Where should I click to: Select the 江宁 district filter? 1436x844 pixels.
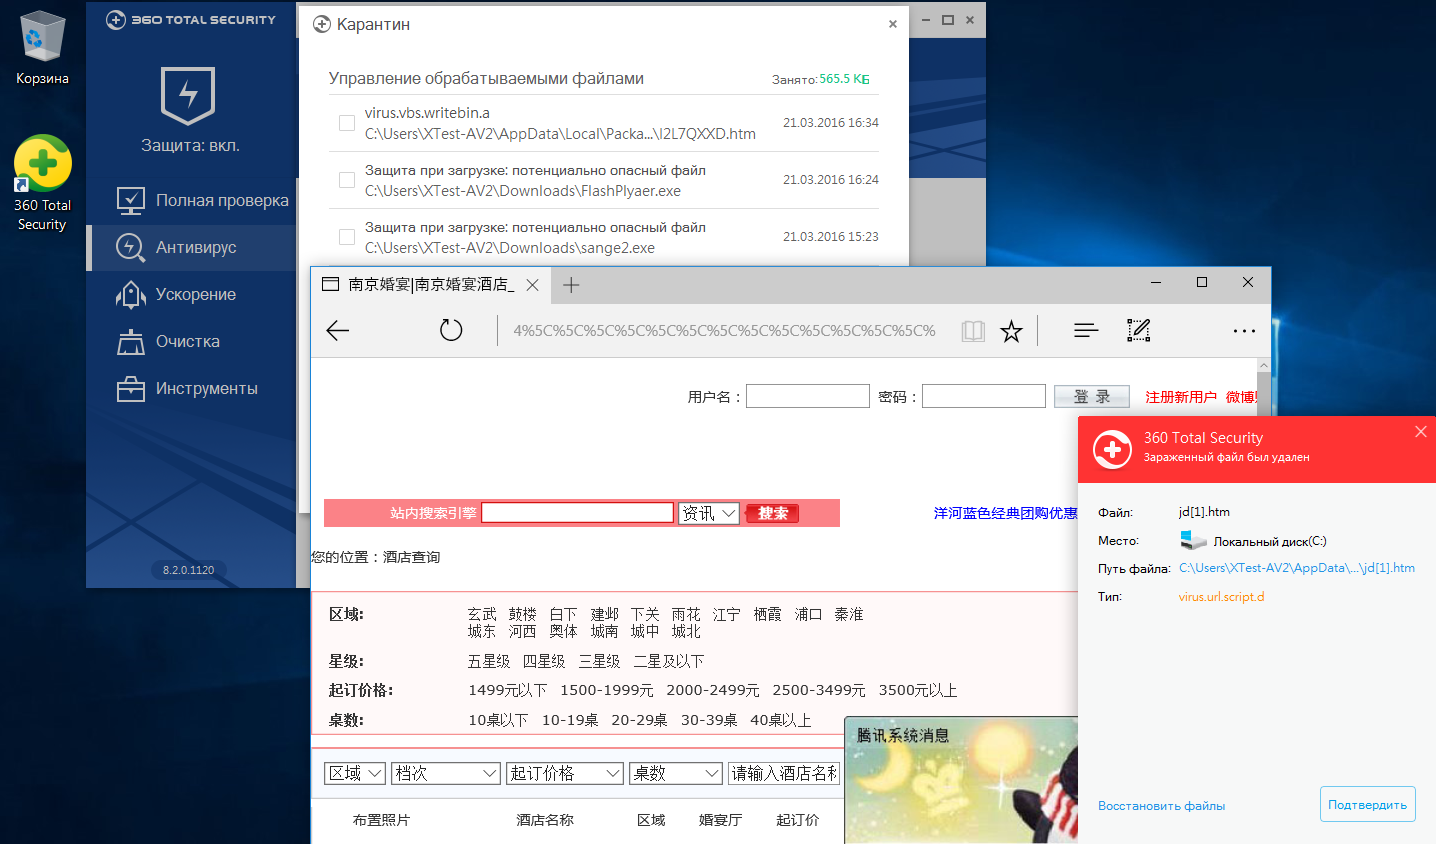click(x=727, y=614)
